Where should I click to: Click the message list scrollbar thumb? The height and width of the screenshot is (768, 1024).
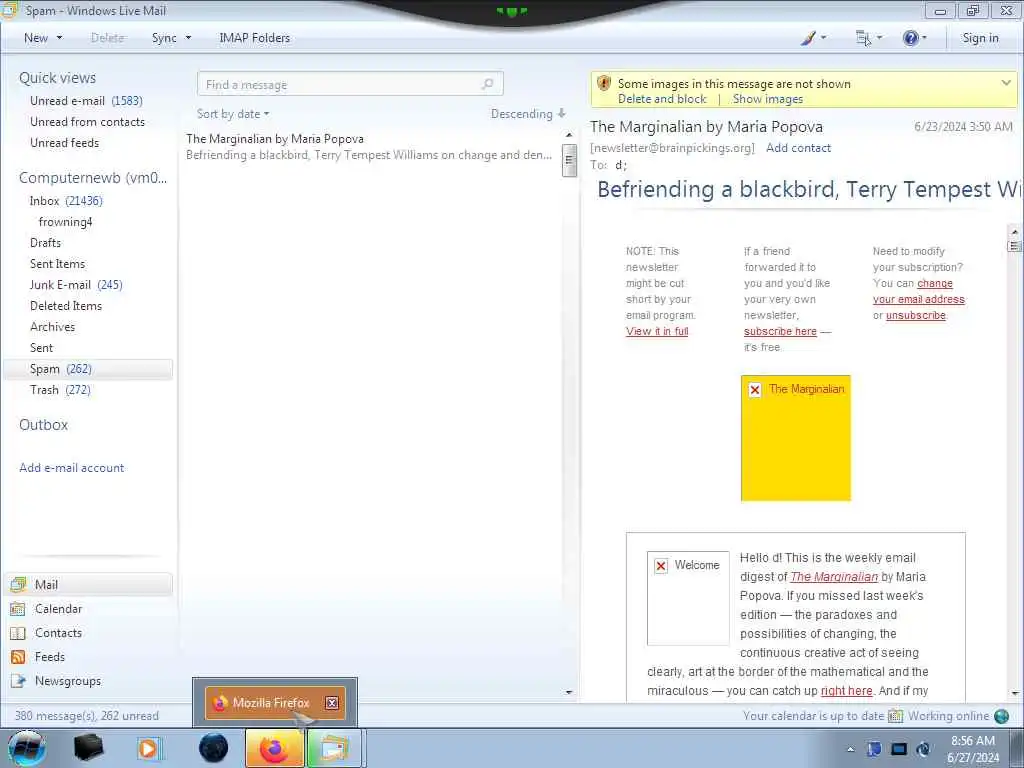(569, 161)
